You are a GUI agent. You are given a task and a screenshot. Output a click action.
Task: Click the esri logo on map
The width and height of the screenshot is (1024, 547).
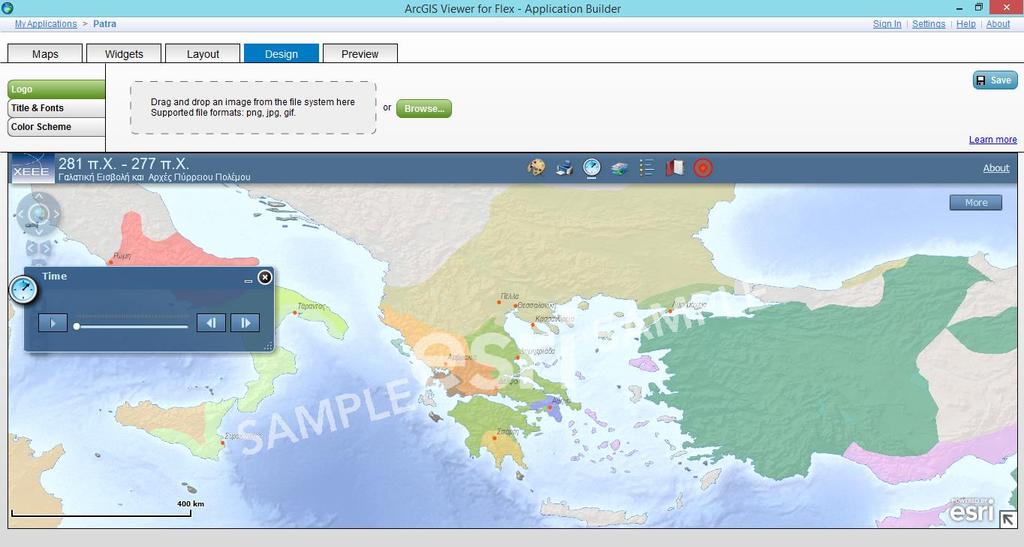coord(972,511)
